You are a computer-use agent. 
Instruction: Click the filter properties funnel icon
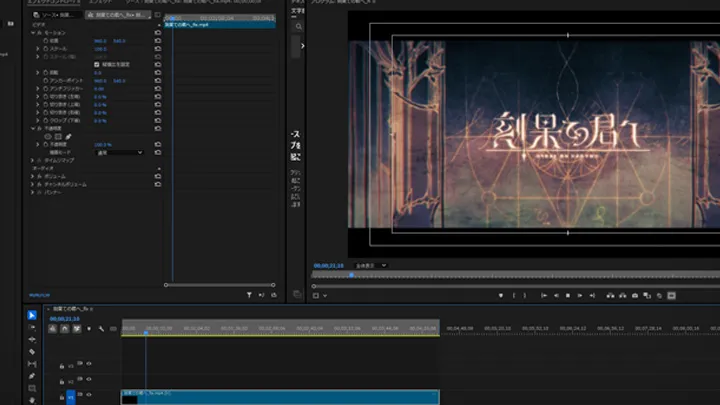[x=249, y=295]
